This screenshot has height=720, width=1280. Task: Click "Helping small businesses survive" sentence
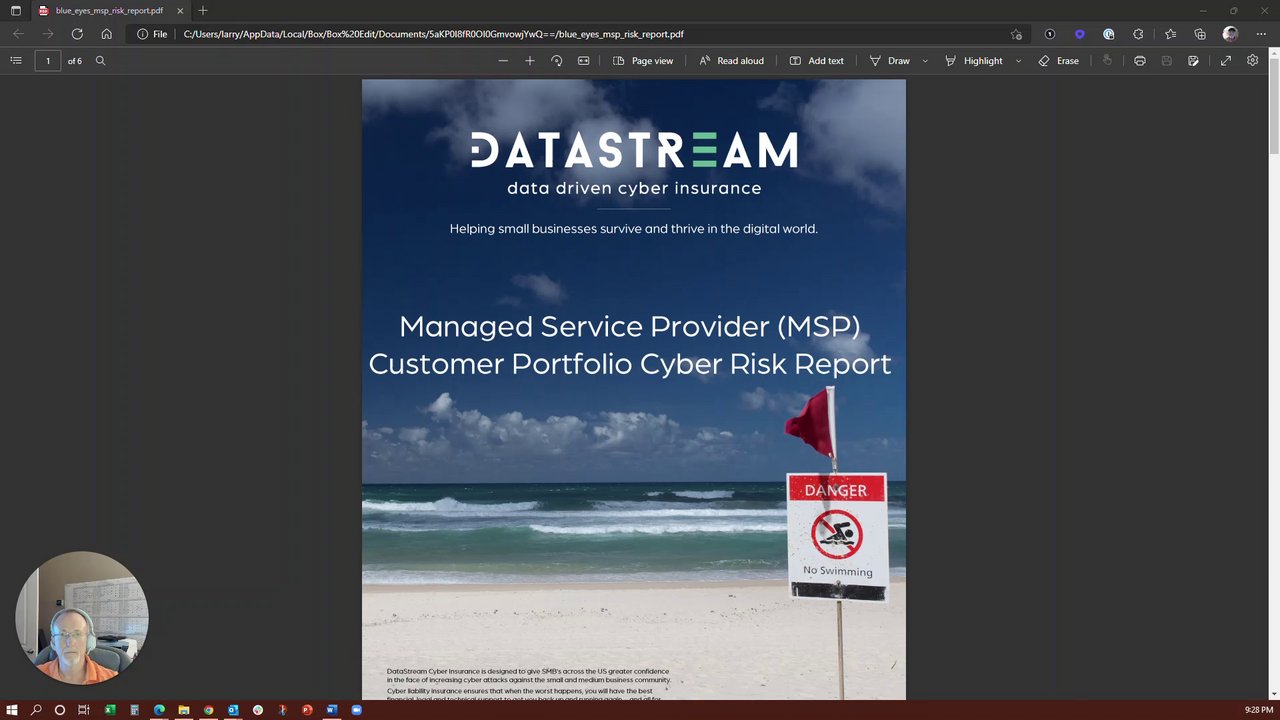click(634, 229)
